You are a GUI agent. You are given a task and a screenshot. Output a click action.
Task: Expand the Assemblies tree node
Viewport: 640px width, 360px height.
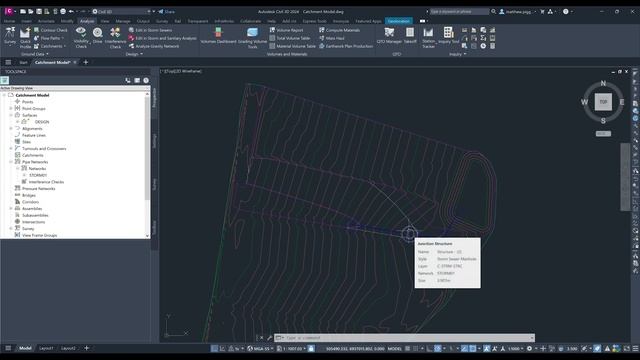tap(11, 209)
